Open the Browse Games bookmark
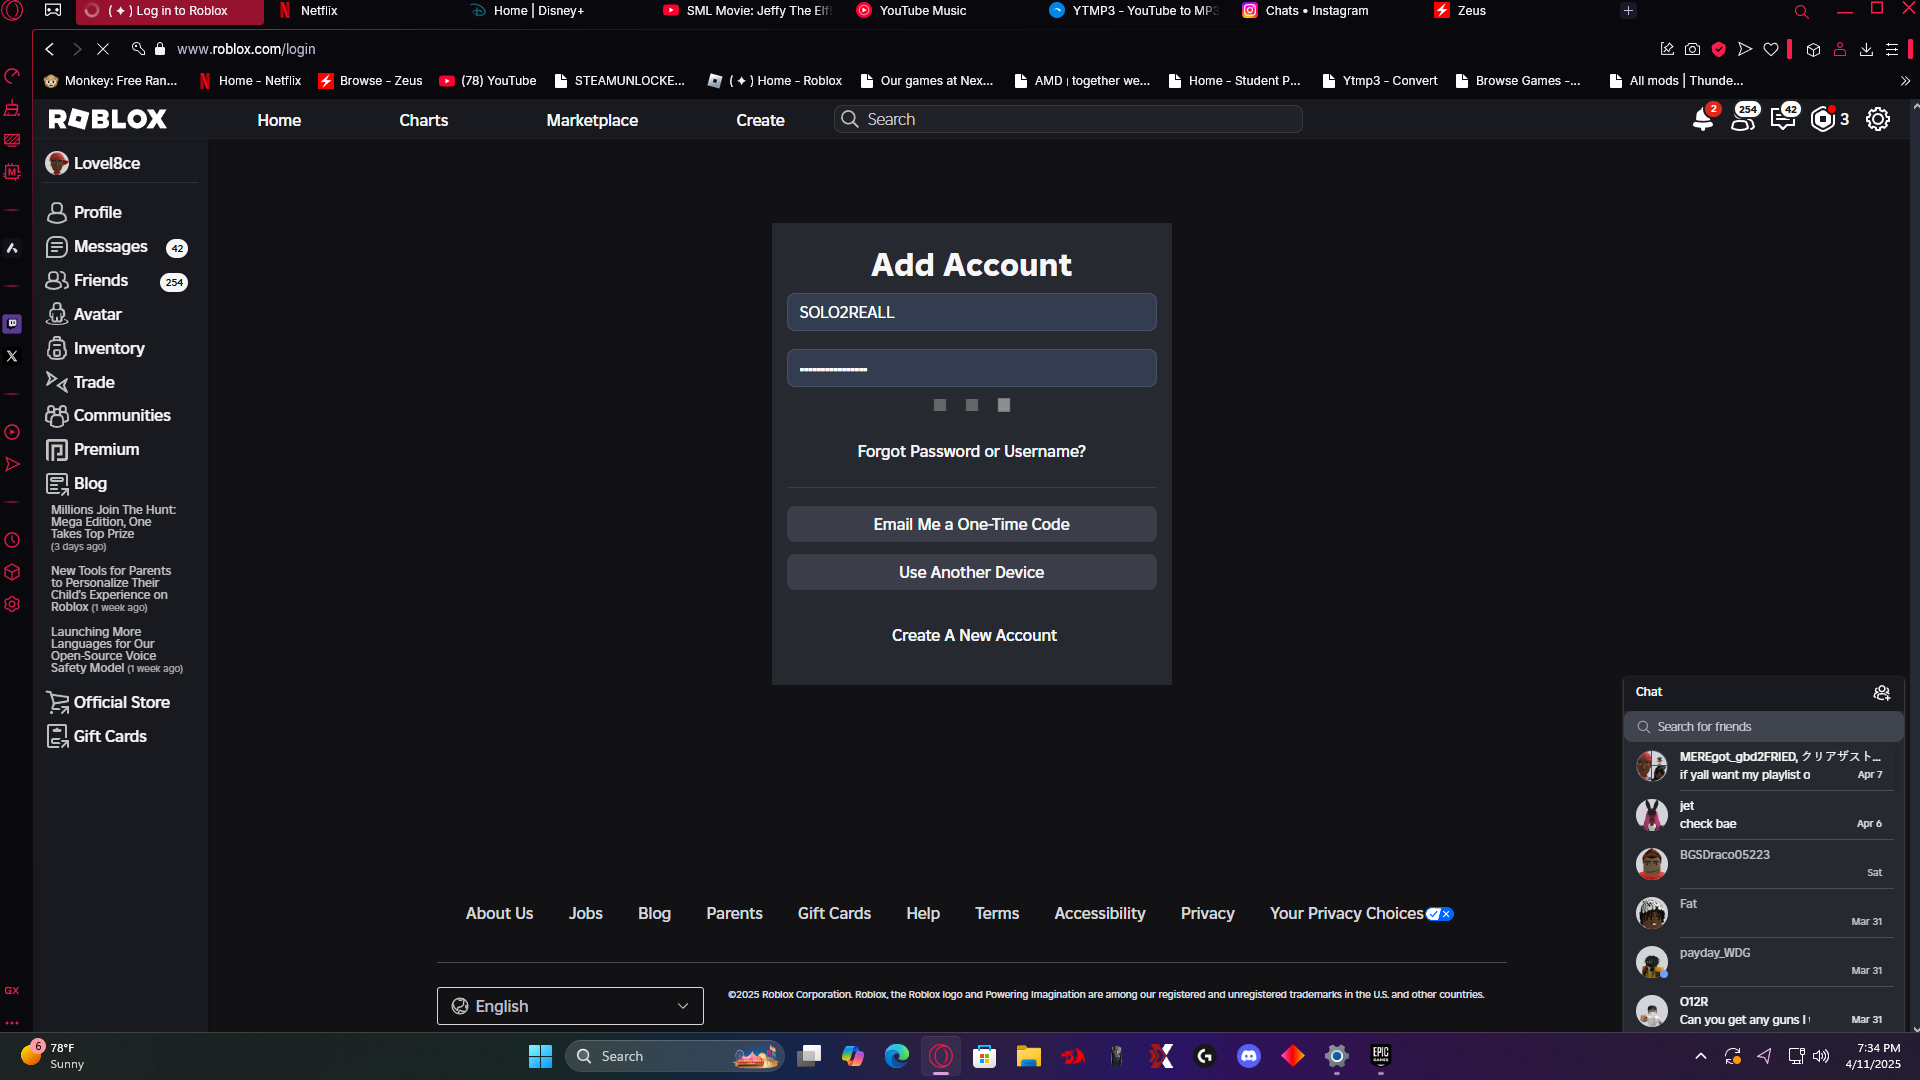Screen dimensions: 1920x1080 [1518, 81]
